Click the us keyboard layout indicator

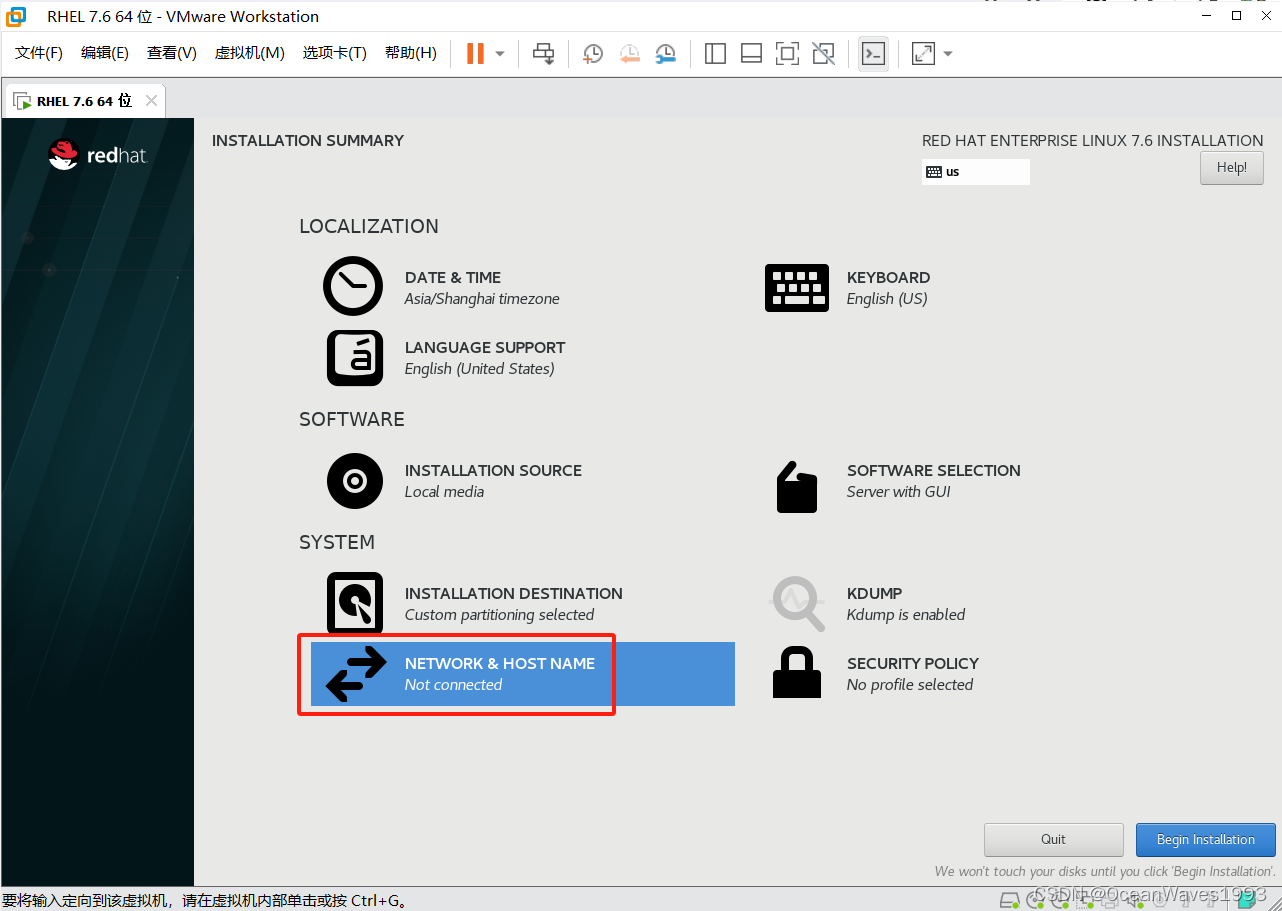pyautogui.click(x=975, y=172)
